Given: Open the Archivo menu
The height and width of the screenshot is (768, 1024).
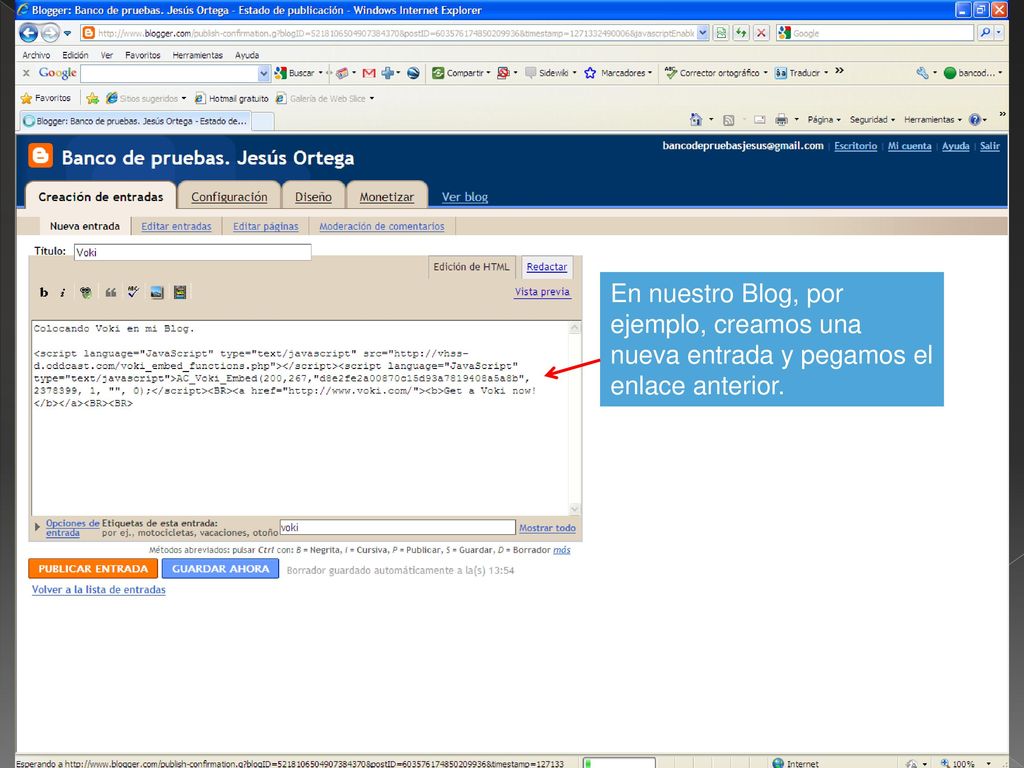Looking at the screenshot, I should coord(36,55).
